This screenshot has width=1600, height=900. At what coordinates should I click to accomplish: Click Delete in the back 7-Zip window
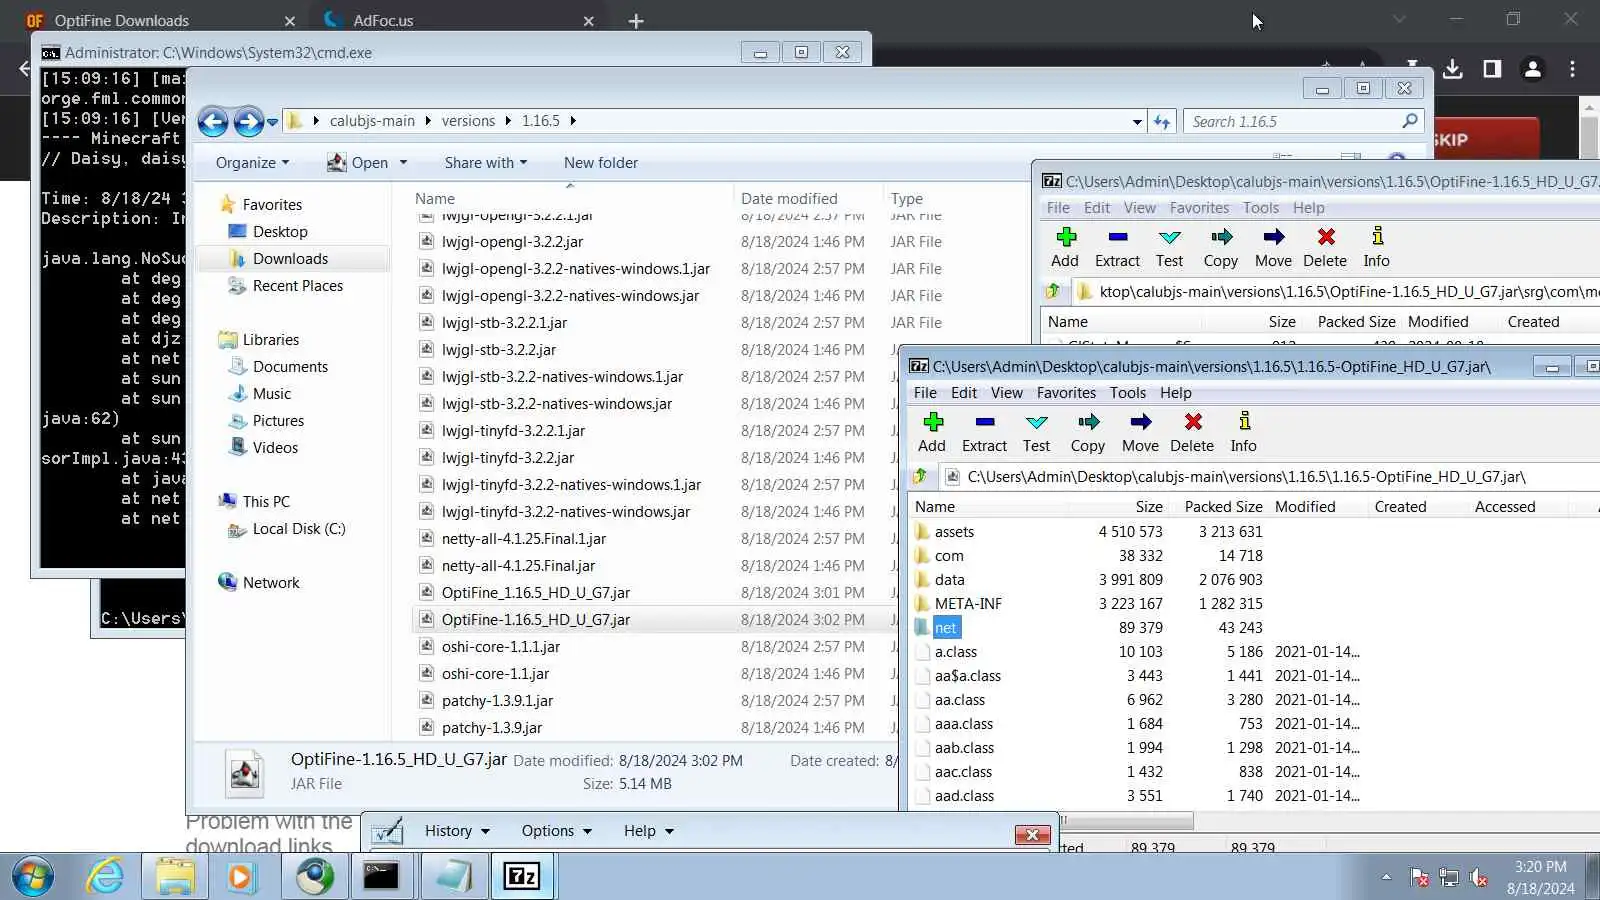(x=1325, y=247)
